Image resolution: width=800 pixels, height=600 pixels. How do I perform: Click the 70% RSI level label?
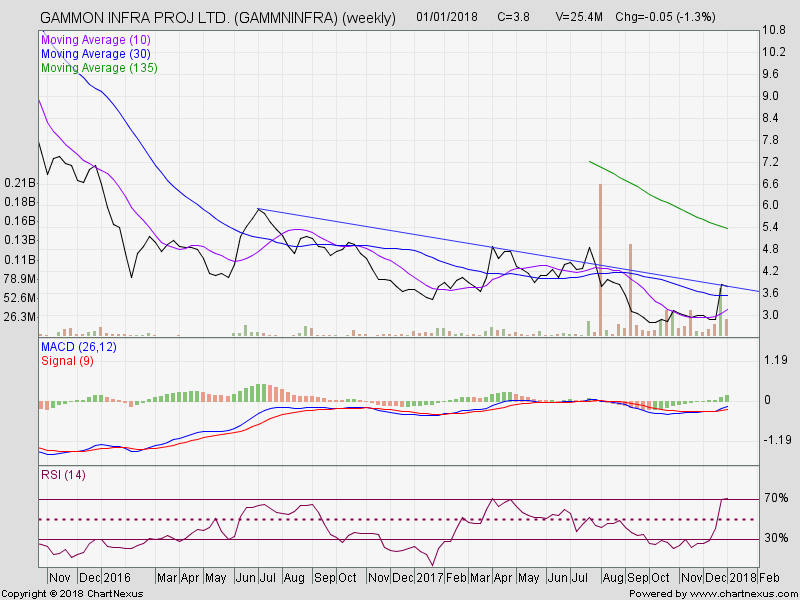point(776,497)
